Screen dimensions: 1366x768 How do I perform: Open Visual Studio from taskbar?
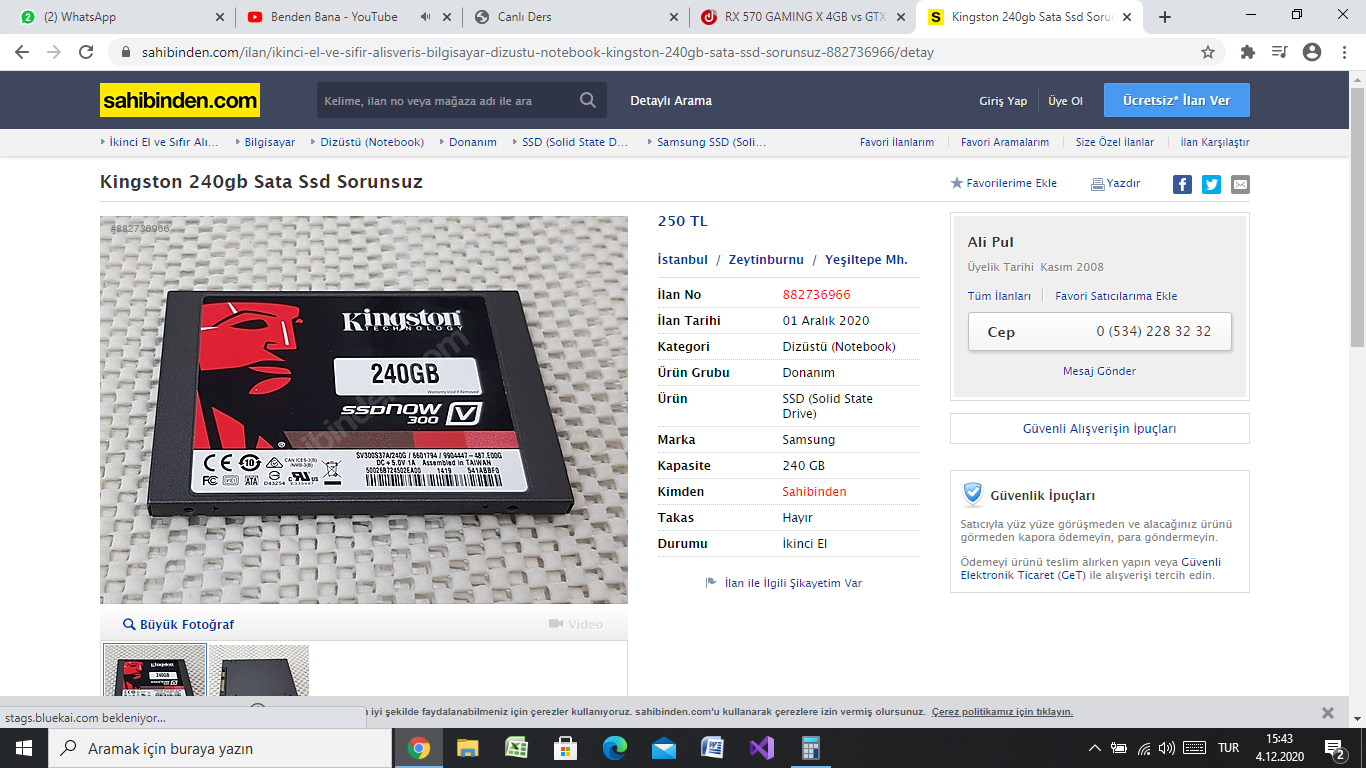tap(761, 748)
